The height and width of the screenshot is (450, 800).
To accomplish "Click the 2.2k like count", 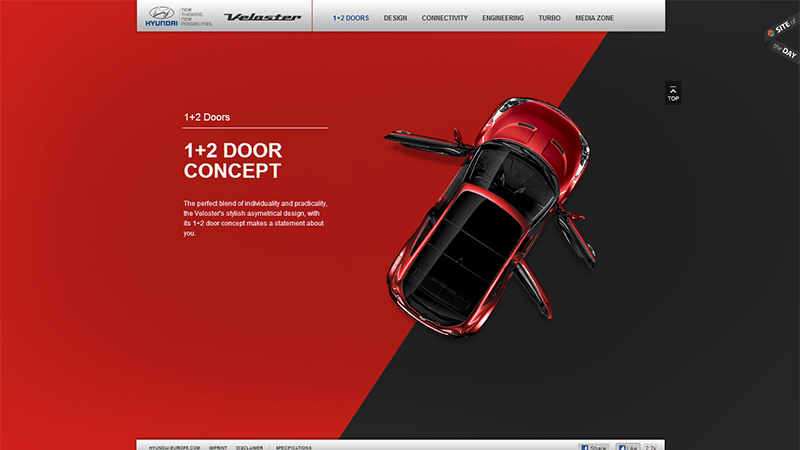I will (650, 447).
